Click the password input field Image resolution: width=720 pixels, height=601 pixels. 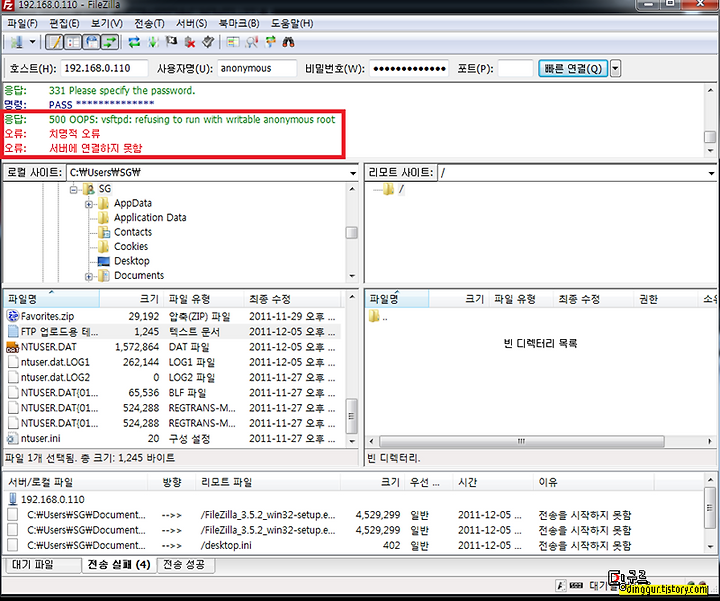tap(409, 68)
